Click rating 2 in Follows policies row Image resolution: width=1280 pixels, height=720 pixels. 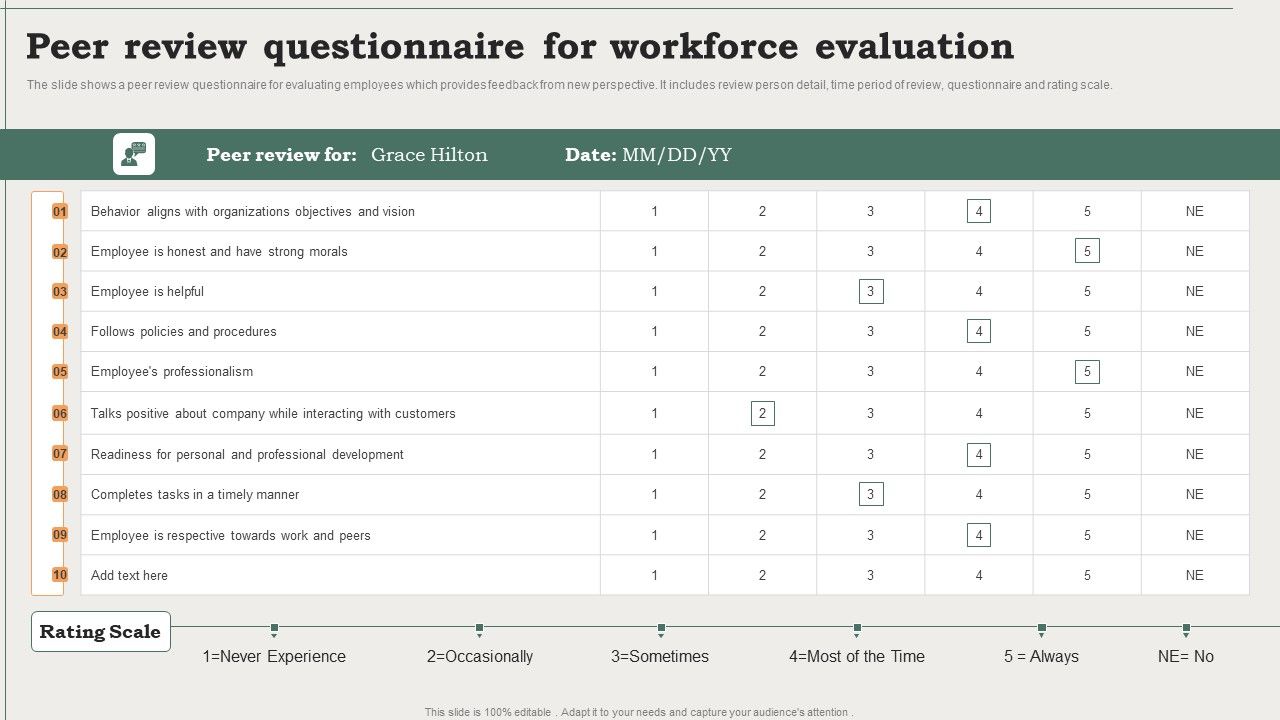pos(763,331)
